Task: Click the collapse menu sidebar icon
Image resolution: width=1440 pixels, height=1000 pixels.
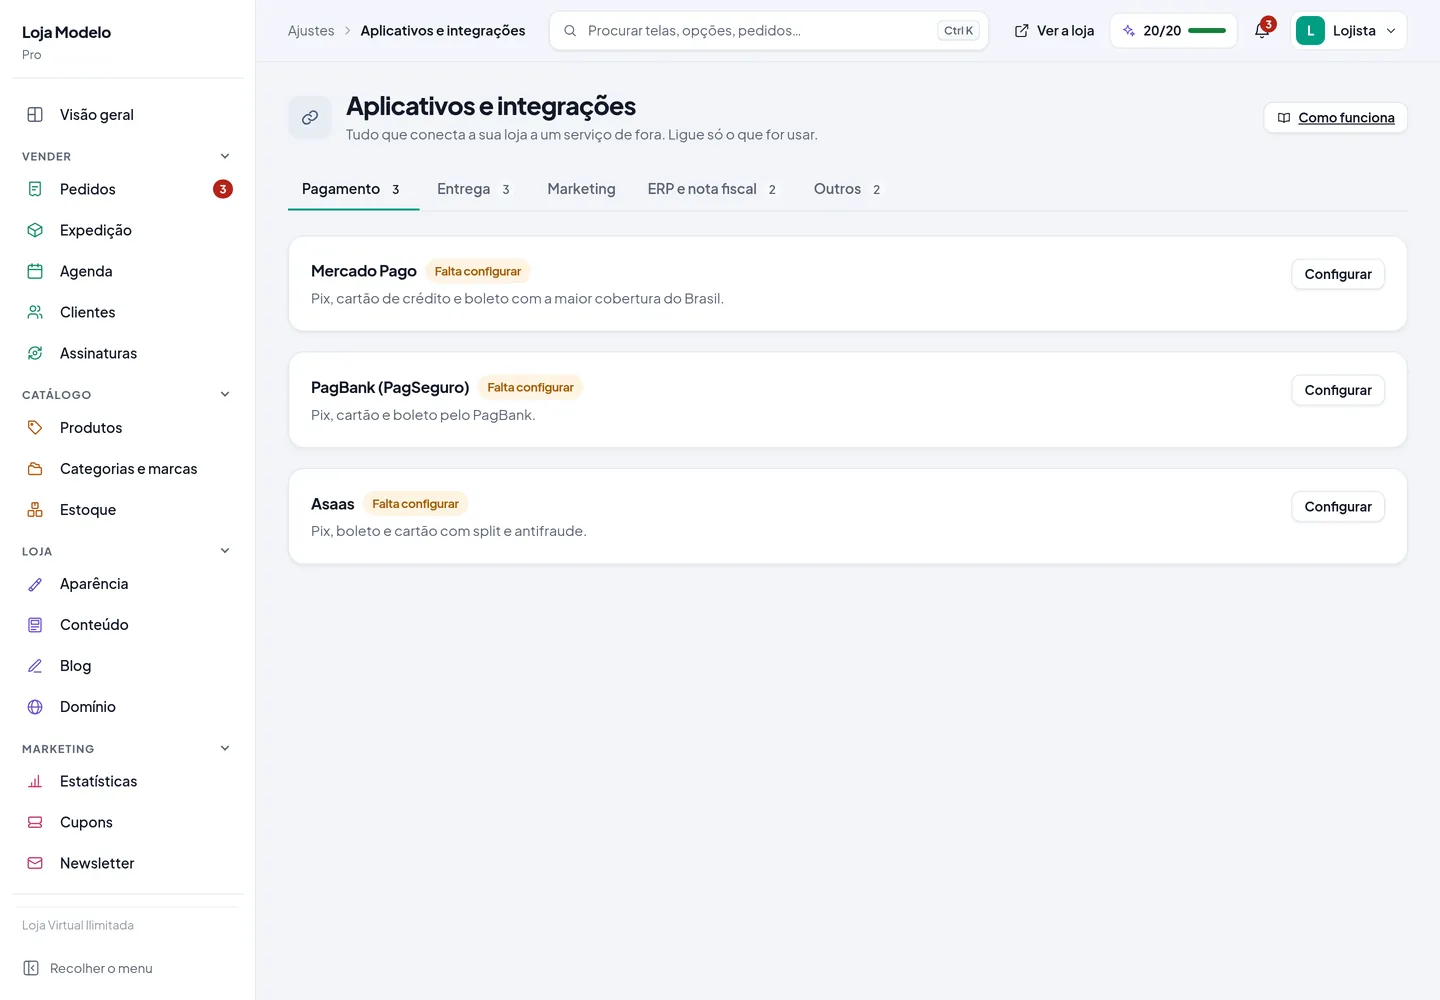Action: click(x=31, y=968)
